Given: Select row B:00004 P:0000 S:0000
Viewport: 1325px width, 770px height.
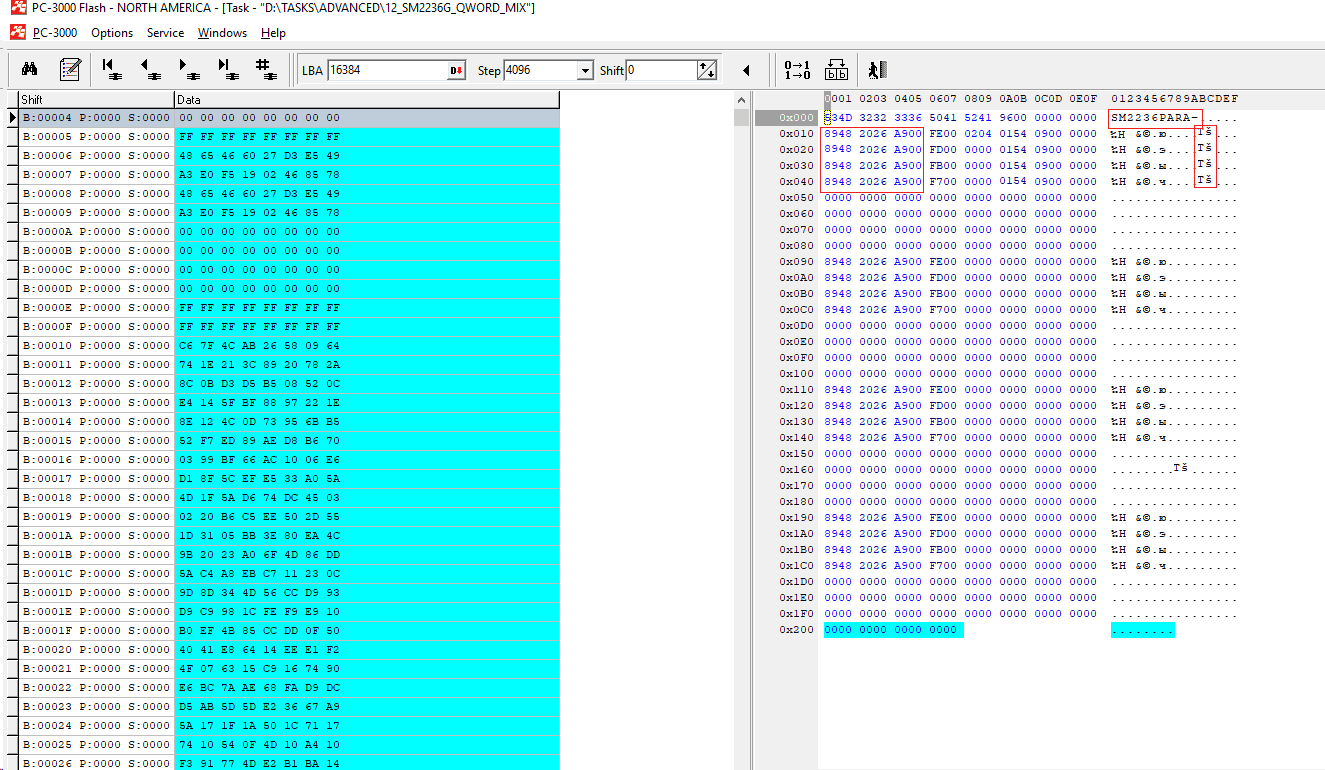Looking at the screenshot, I should pyautogui.click(x=289, y=118).
